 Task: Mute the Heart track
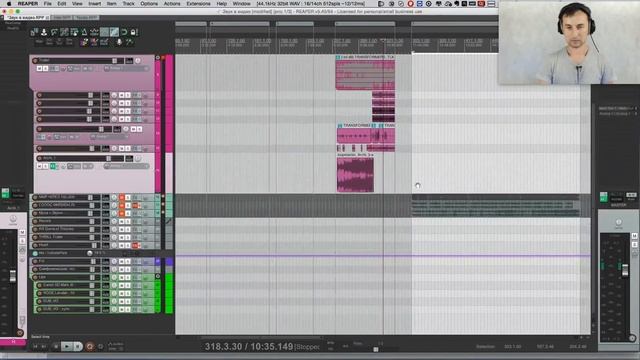(122, 245)
